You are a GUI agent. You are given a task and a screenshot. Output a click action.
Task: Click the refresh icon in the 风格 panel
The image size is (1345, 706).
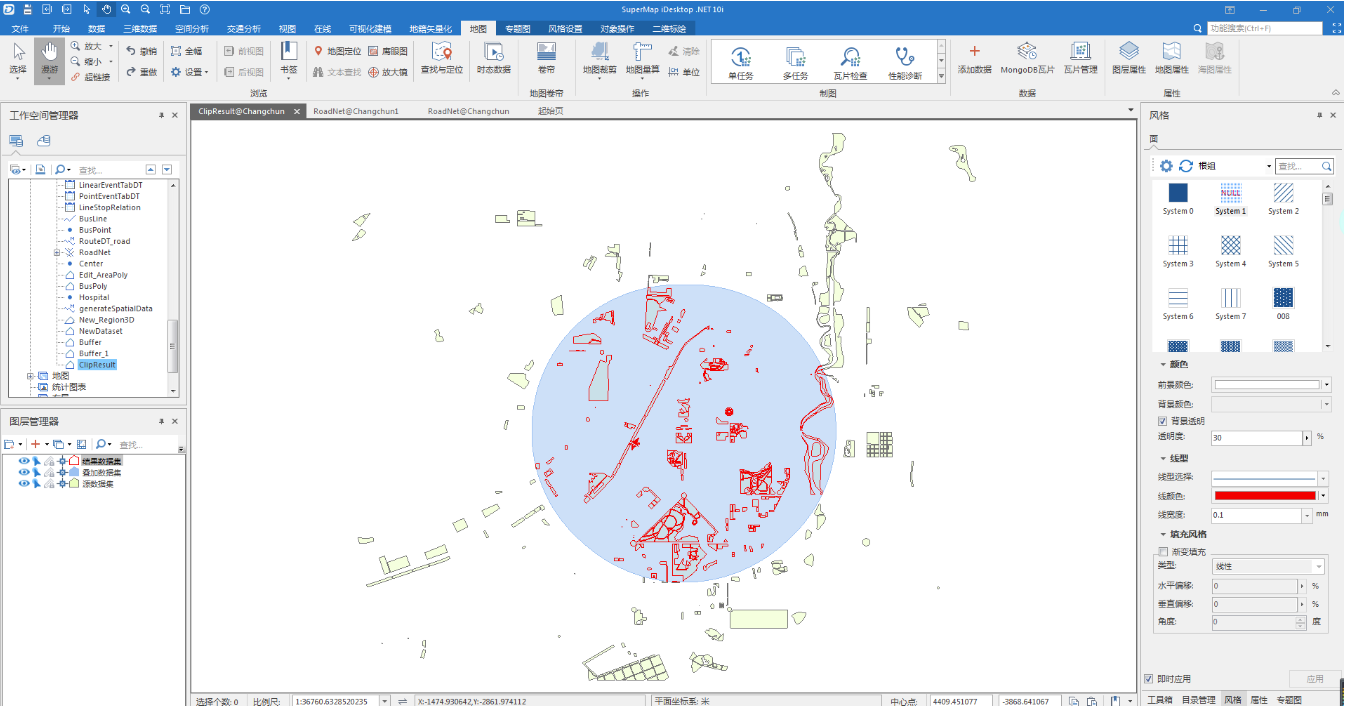tap(1186, 166)
